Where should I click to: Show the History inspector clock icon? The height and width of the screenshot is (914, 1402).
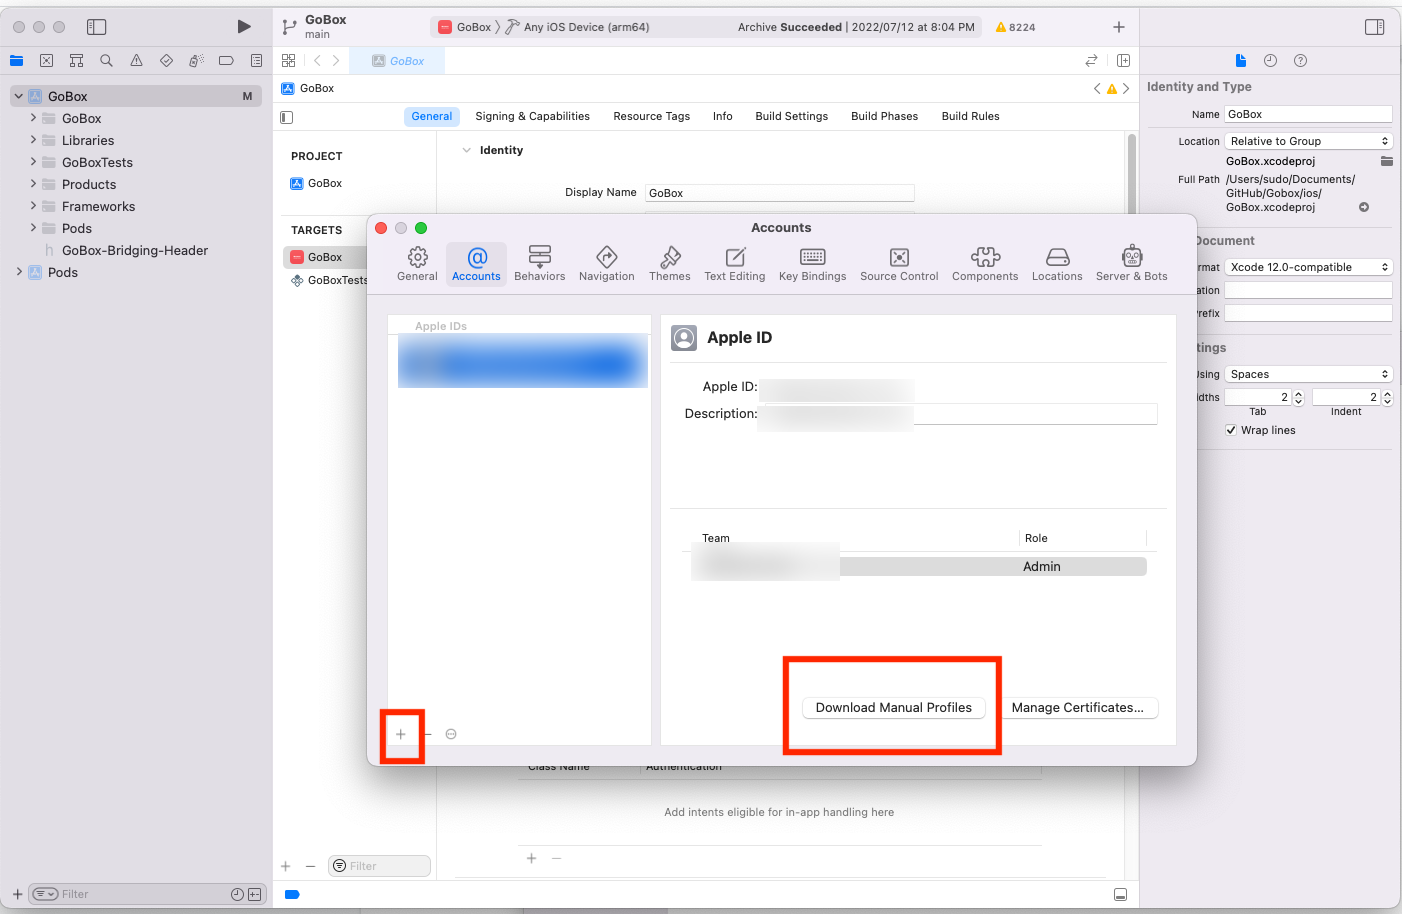(1270, 61)
